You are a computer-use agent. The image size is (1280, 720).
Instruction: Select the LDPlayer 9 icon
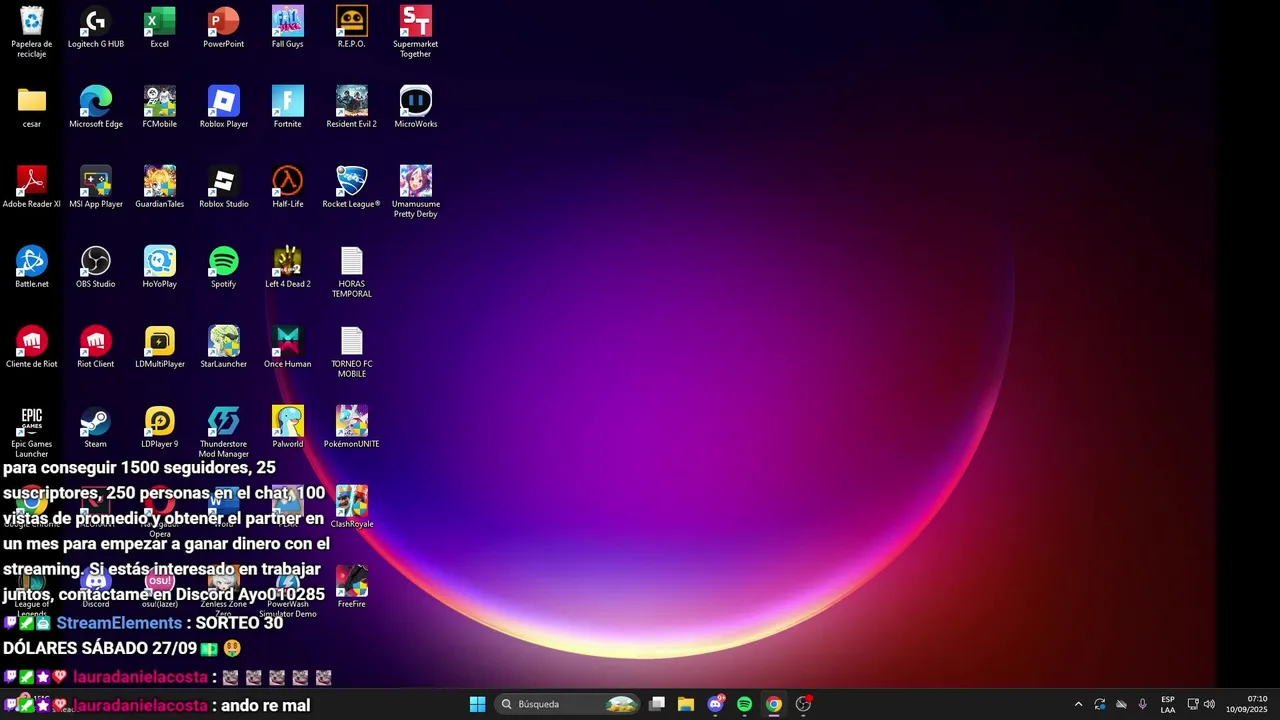click(160, 428)
